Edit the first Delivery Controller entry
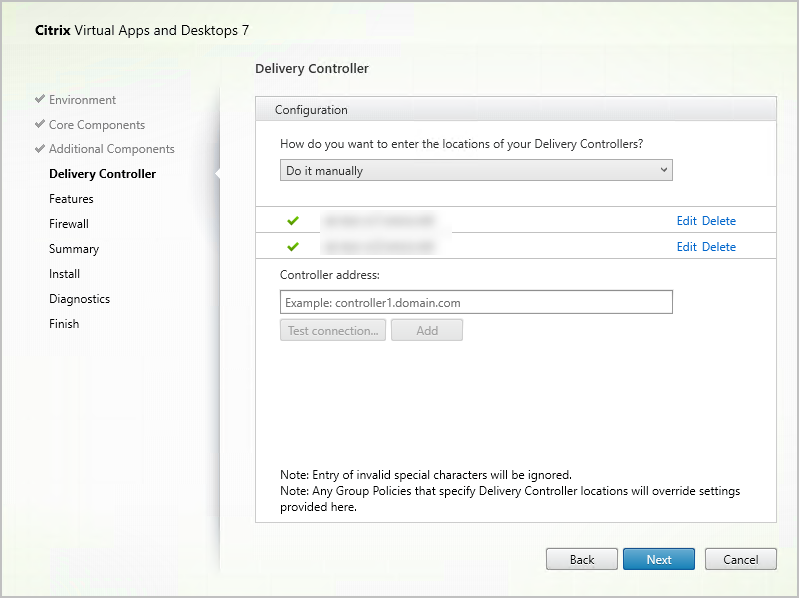 point(686,221)
